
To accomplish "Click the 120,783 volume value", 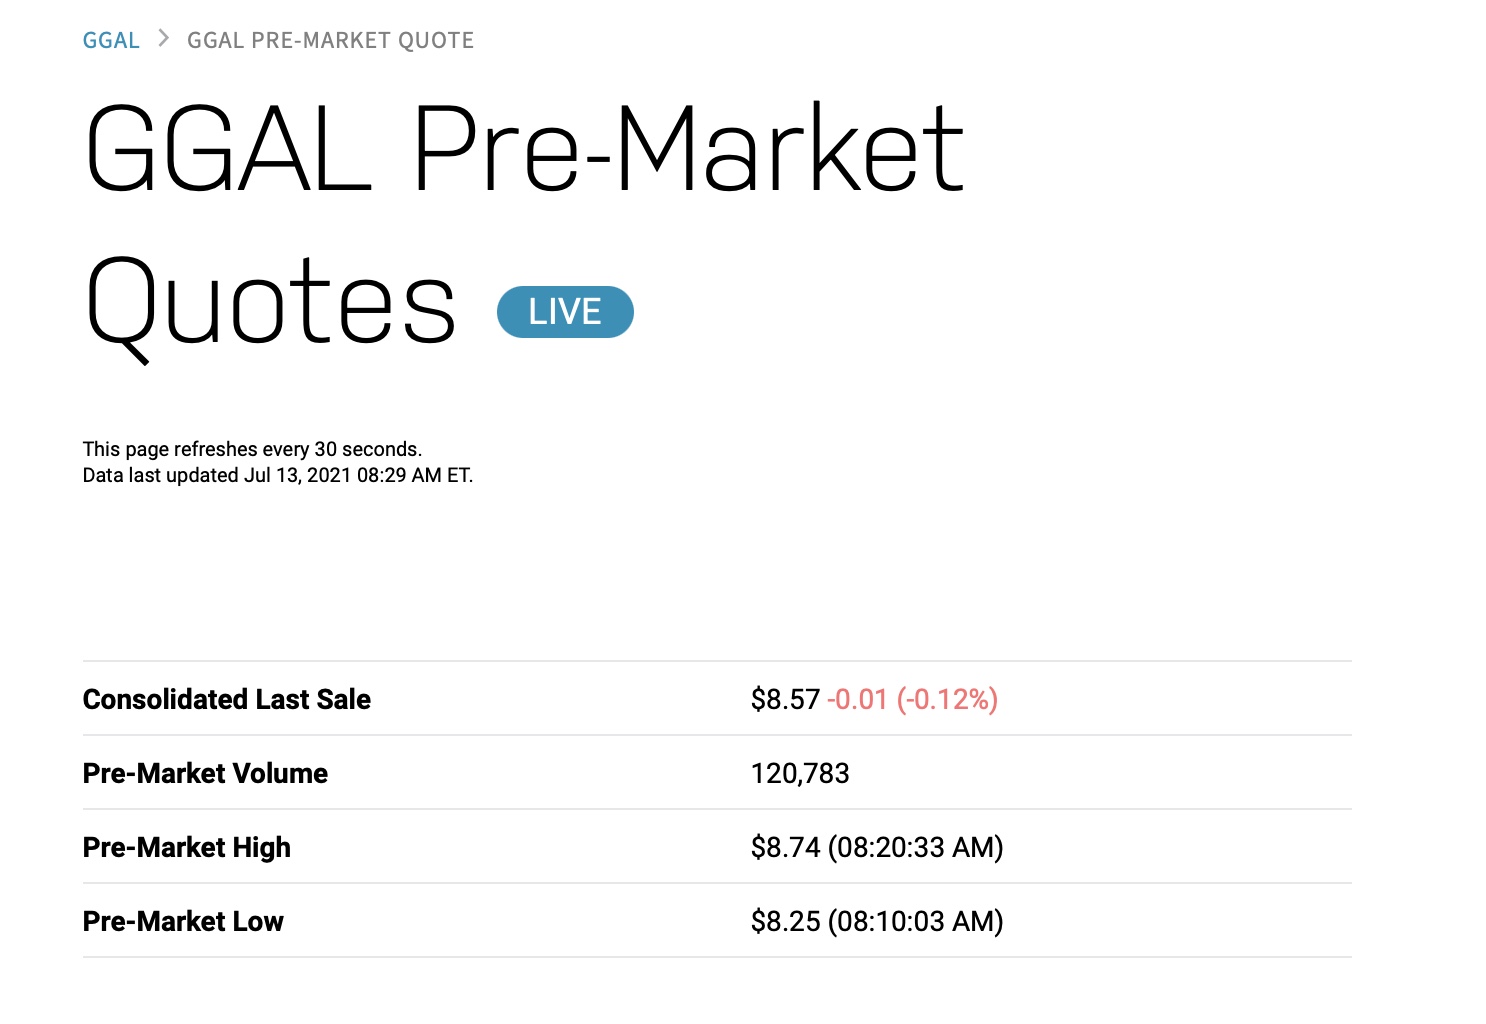I will pos(800,773).
